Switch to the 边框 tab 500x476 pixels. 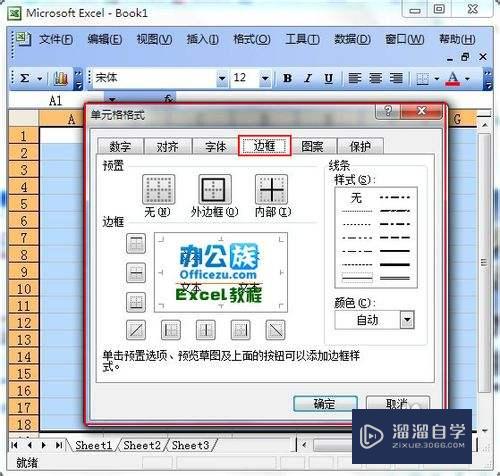pos(264,146)
